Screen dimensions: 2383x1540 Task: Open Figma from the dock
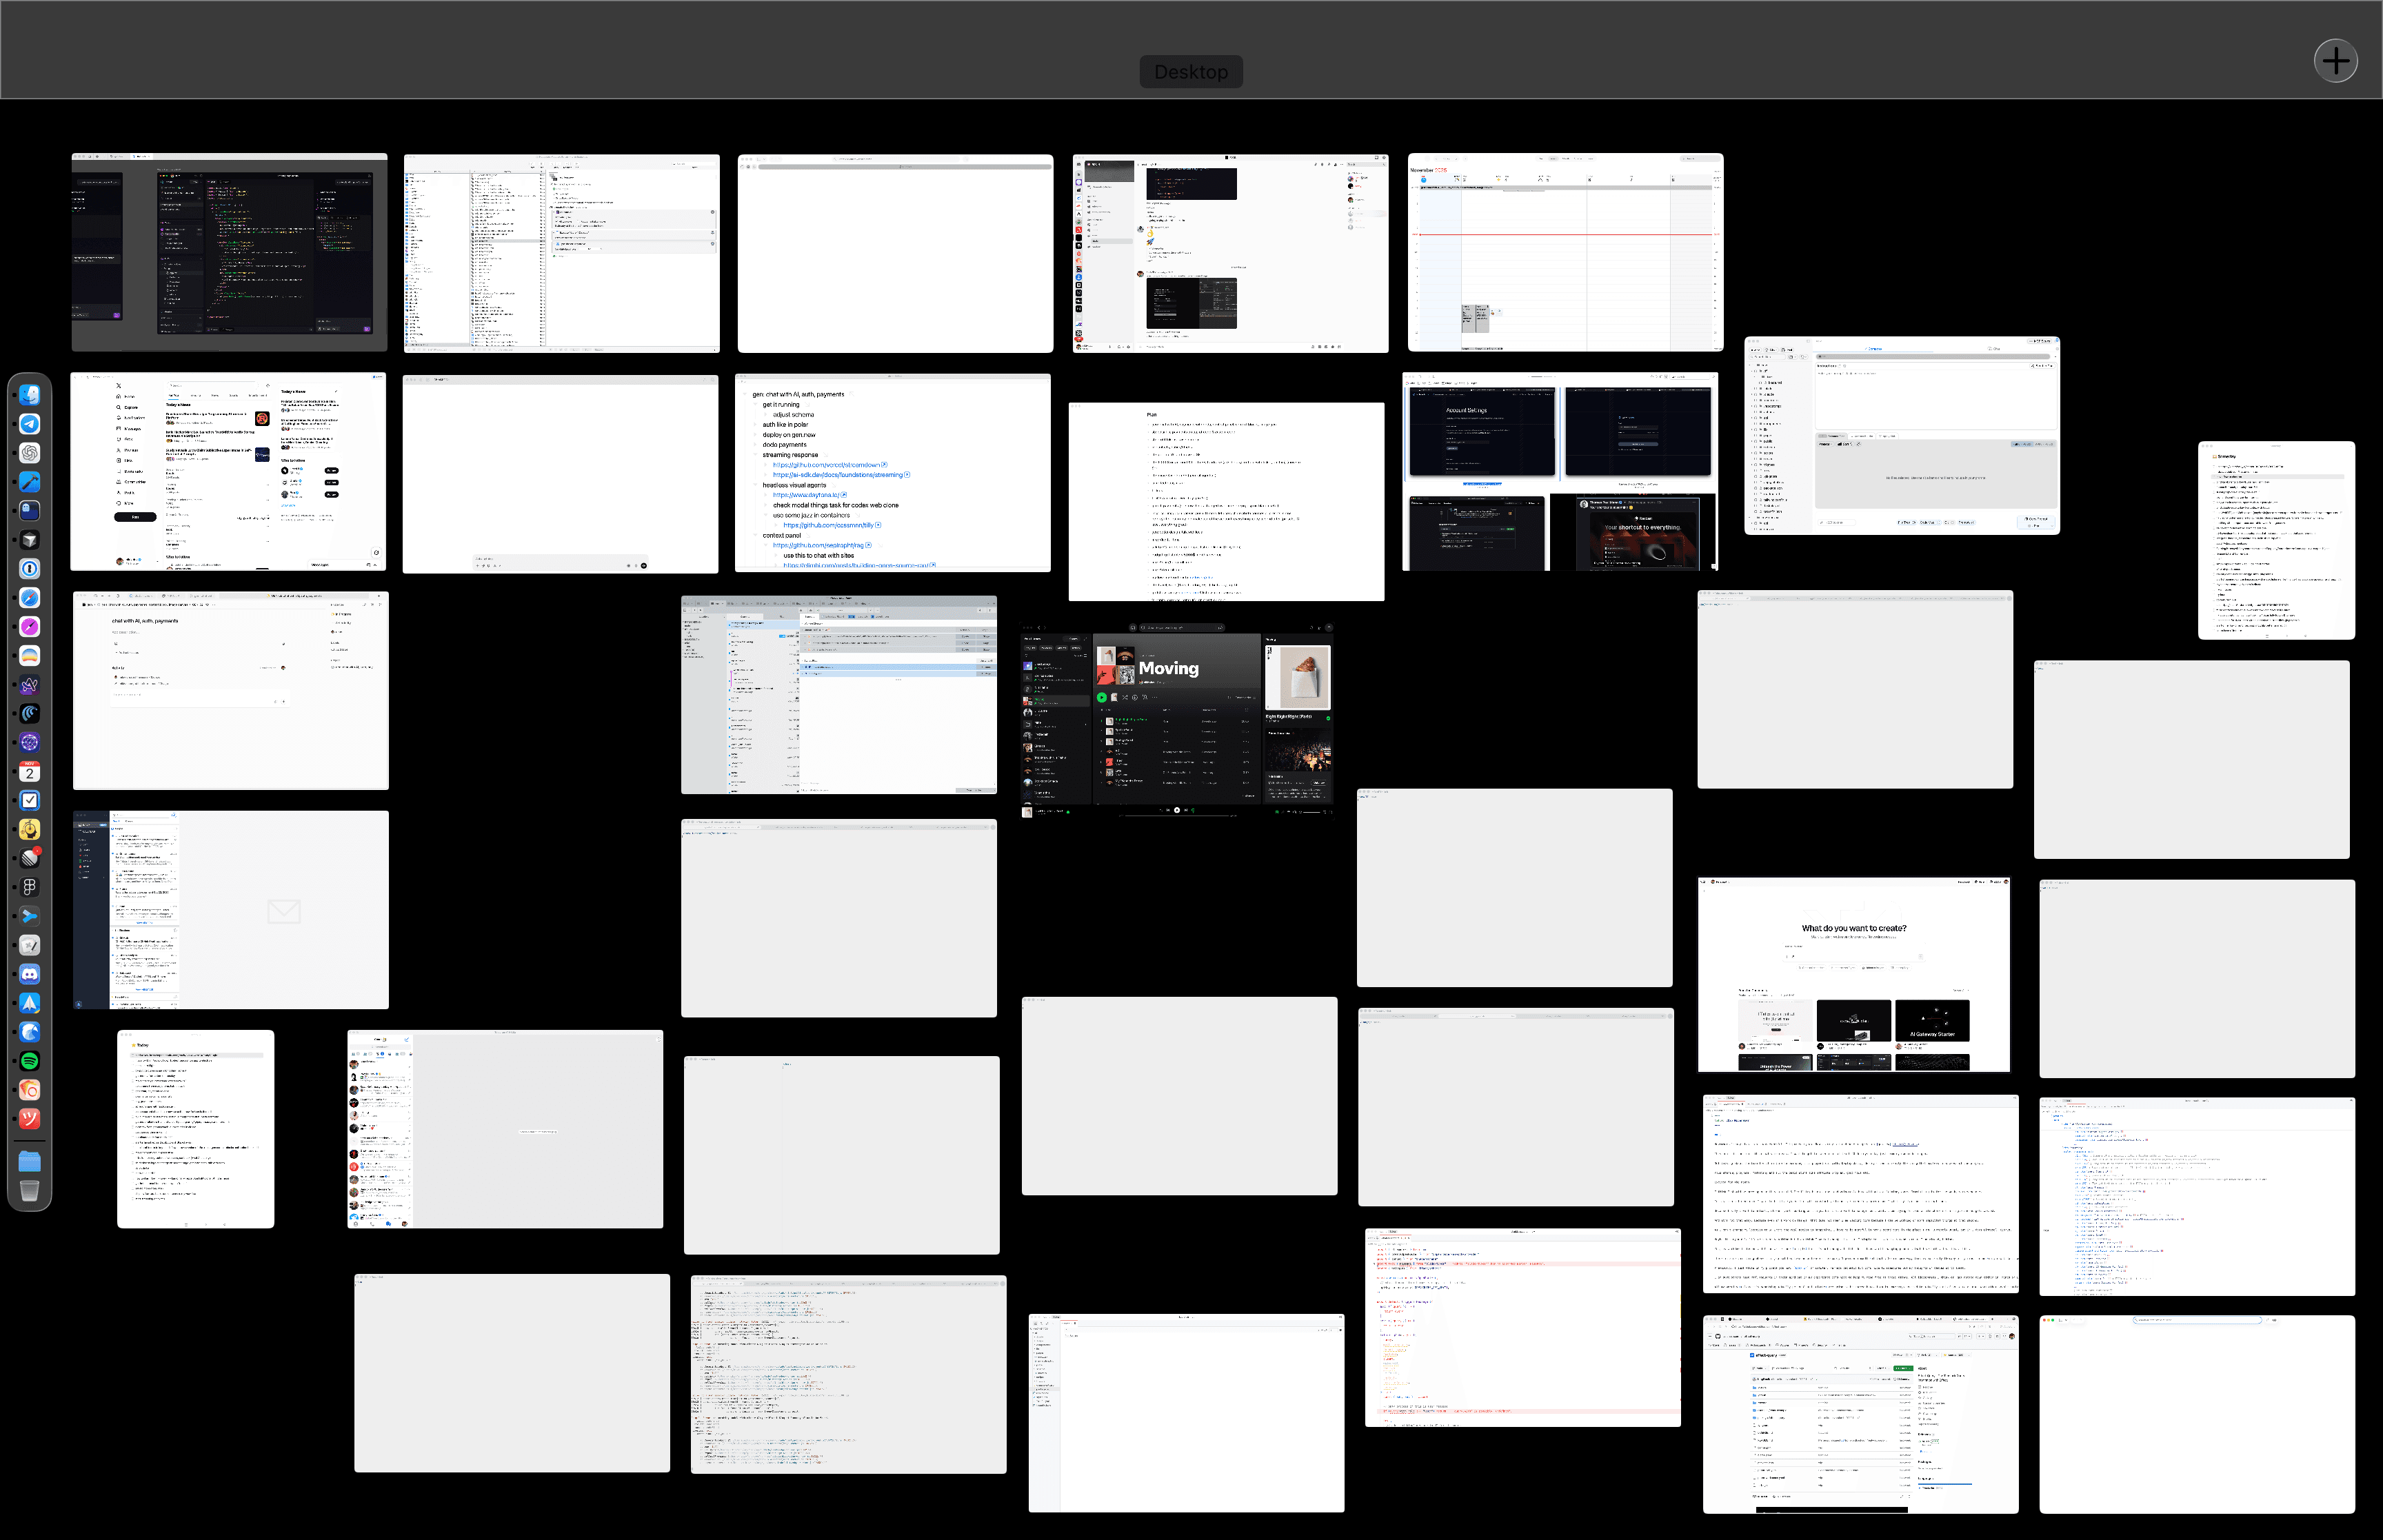30,887
